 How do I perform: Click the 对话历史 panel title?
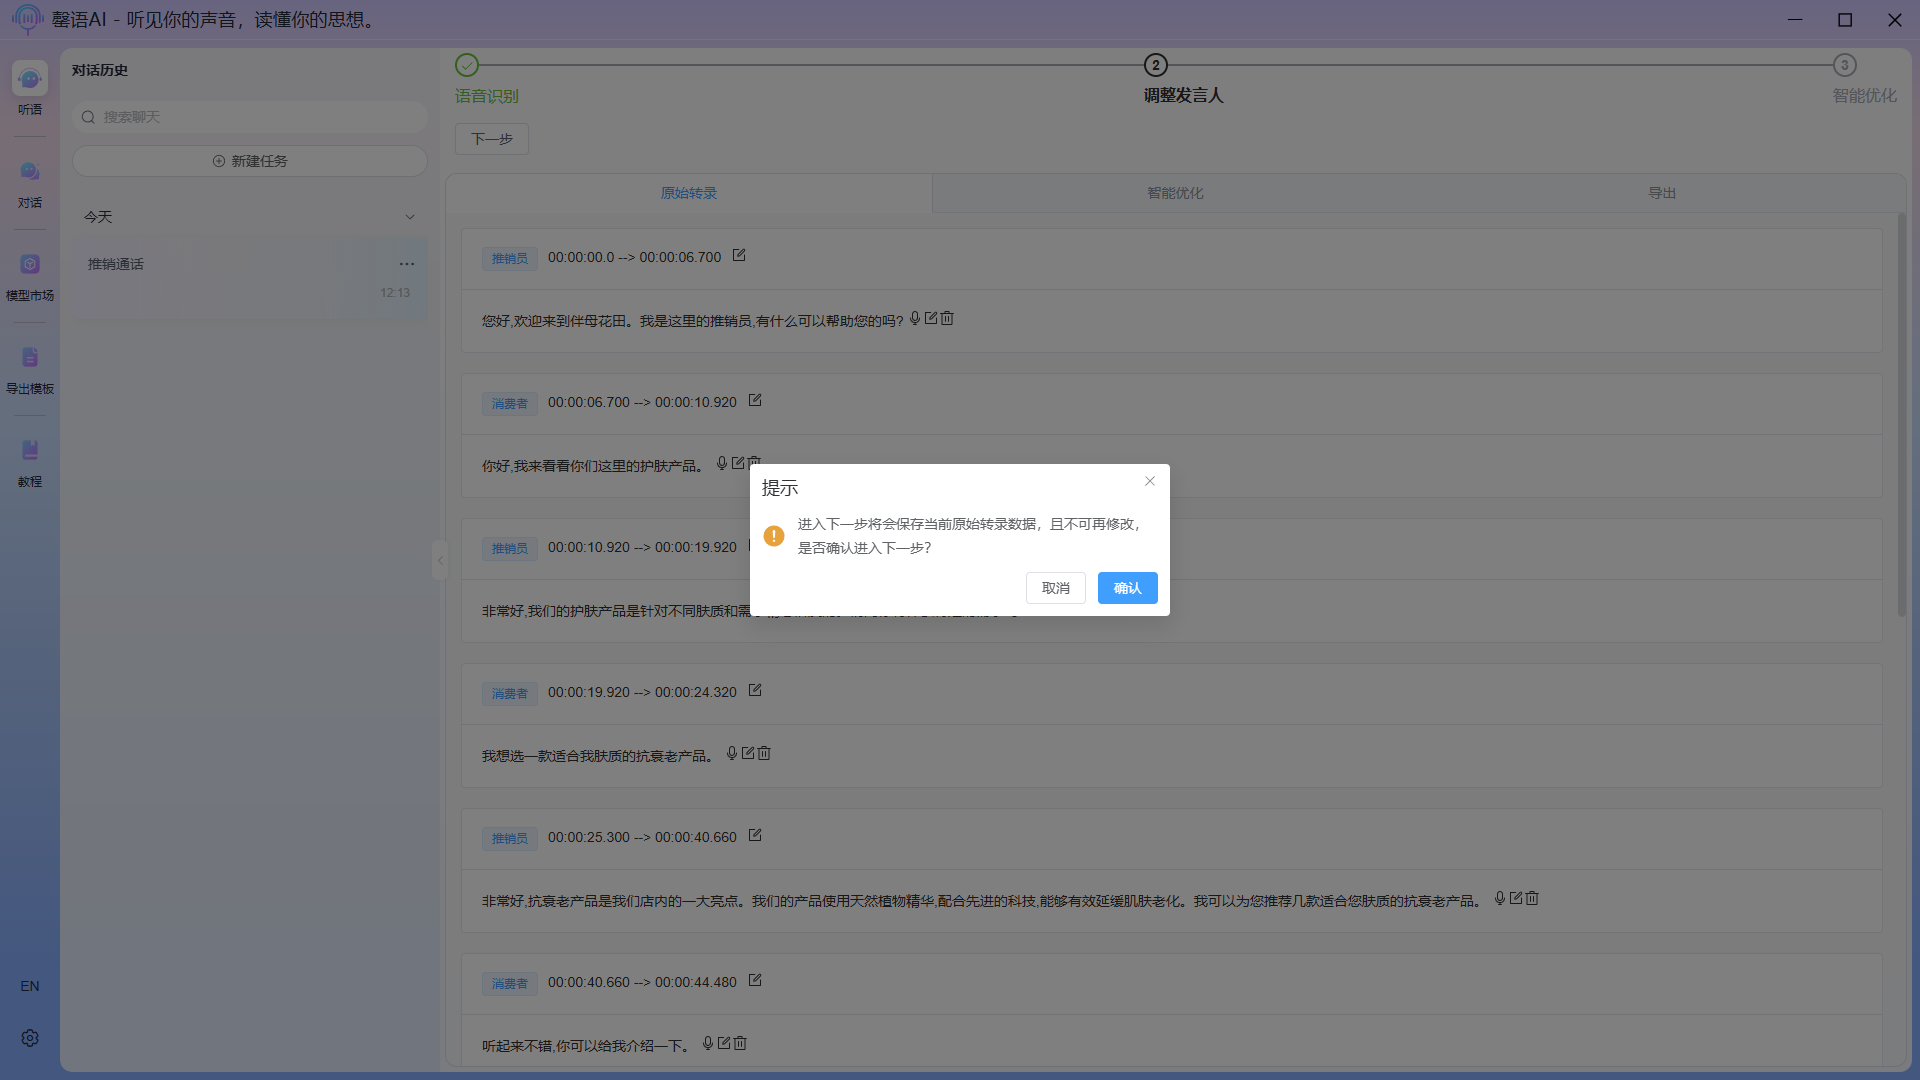point(100,70)
